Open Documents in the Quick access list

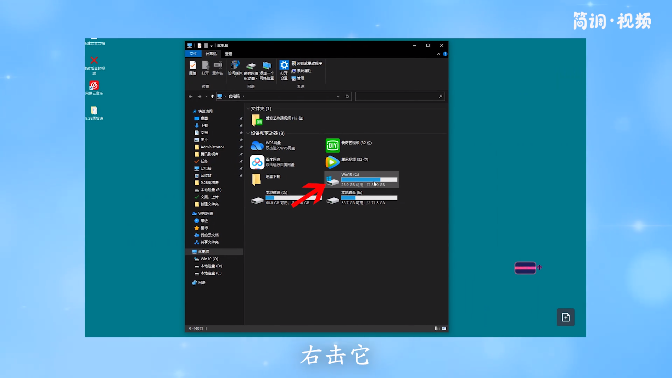coord(201,133)
